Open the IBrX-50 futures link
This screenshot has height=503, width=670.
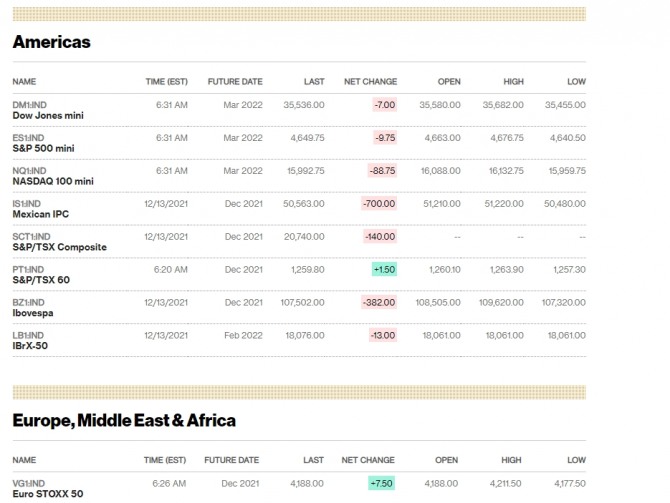(30, 346)
